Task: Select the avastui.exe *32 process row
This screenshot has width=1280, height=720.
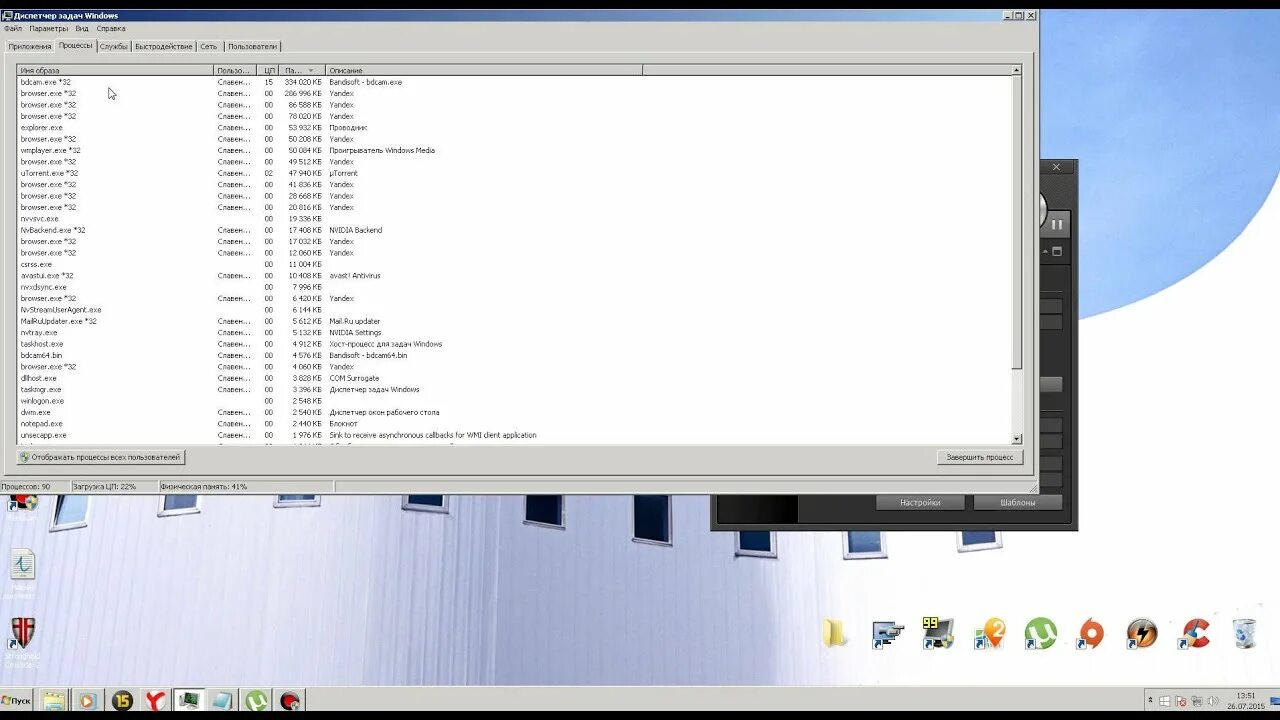Action: (514, 276)
